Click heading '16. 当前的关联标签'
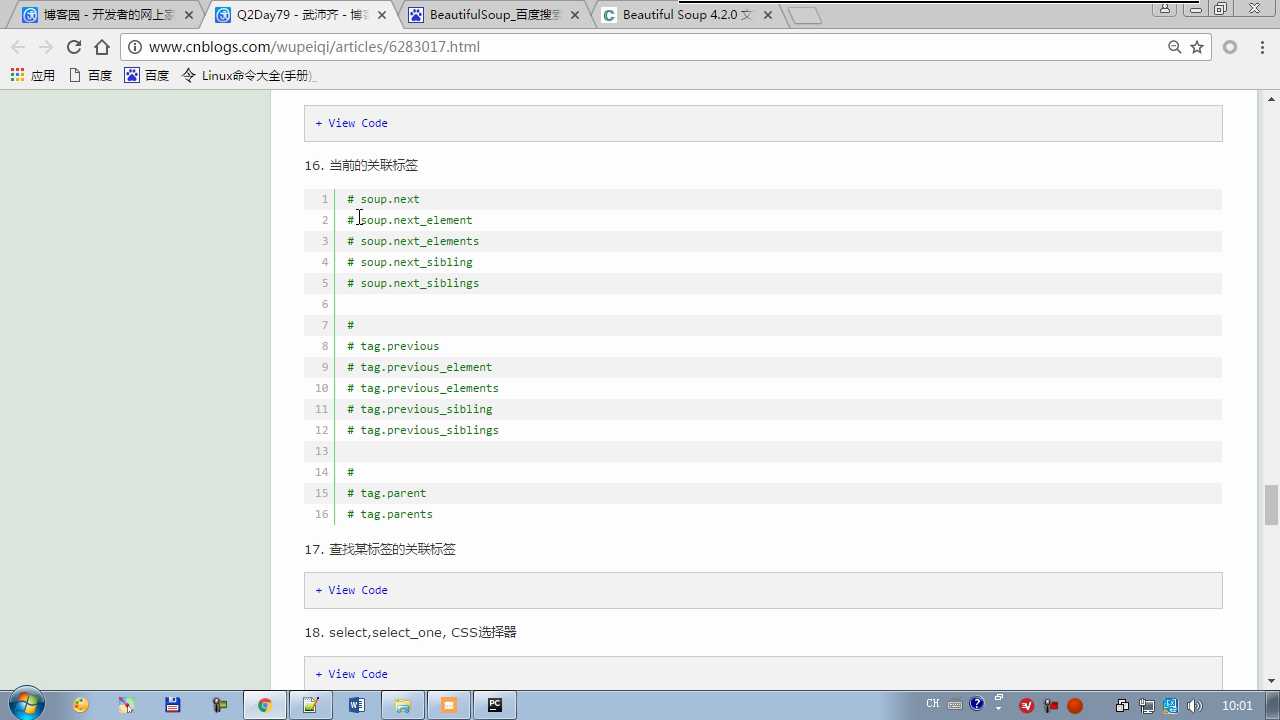The width and height of the screenshot is (1280, 720). pyautogui.click(x=361, y=165)
